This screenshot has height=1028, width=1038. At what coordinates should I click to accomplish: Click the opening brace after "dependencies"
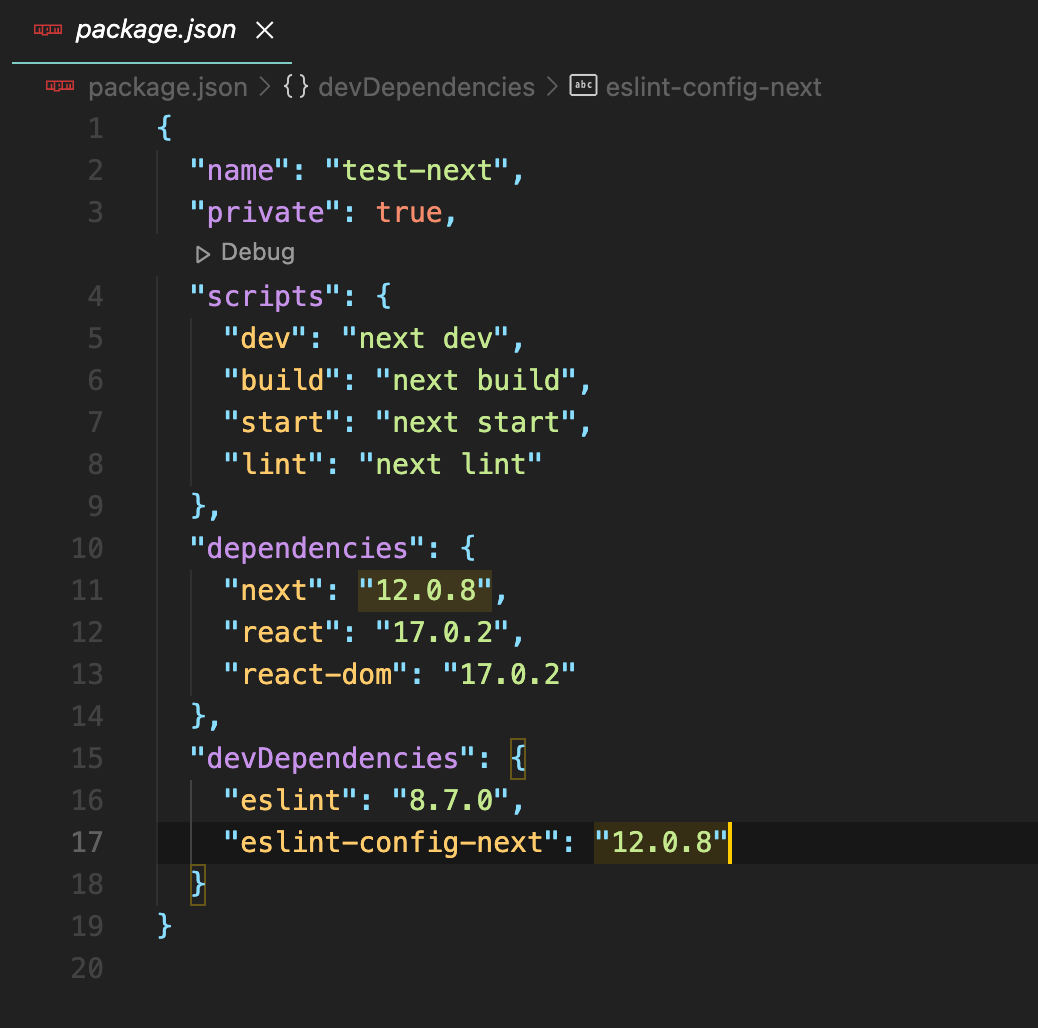click(x=467, y=548)
